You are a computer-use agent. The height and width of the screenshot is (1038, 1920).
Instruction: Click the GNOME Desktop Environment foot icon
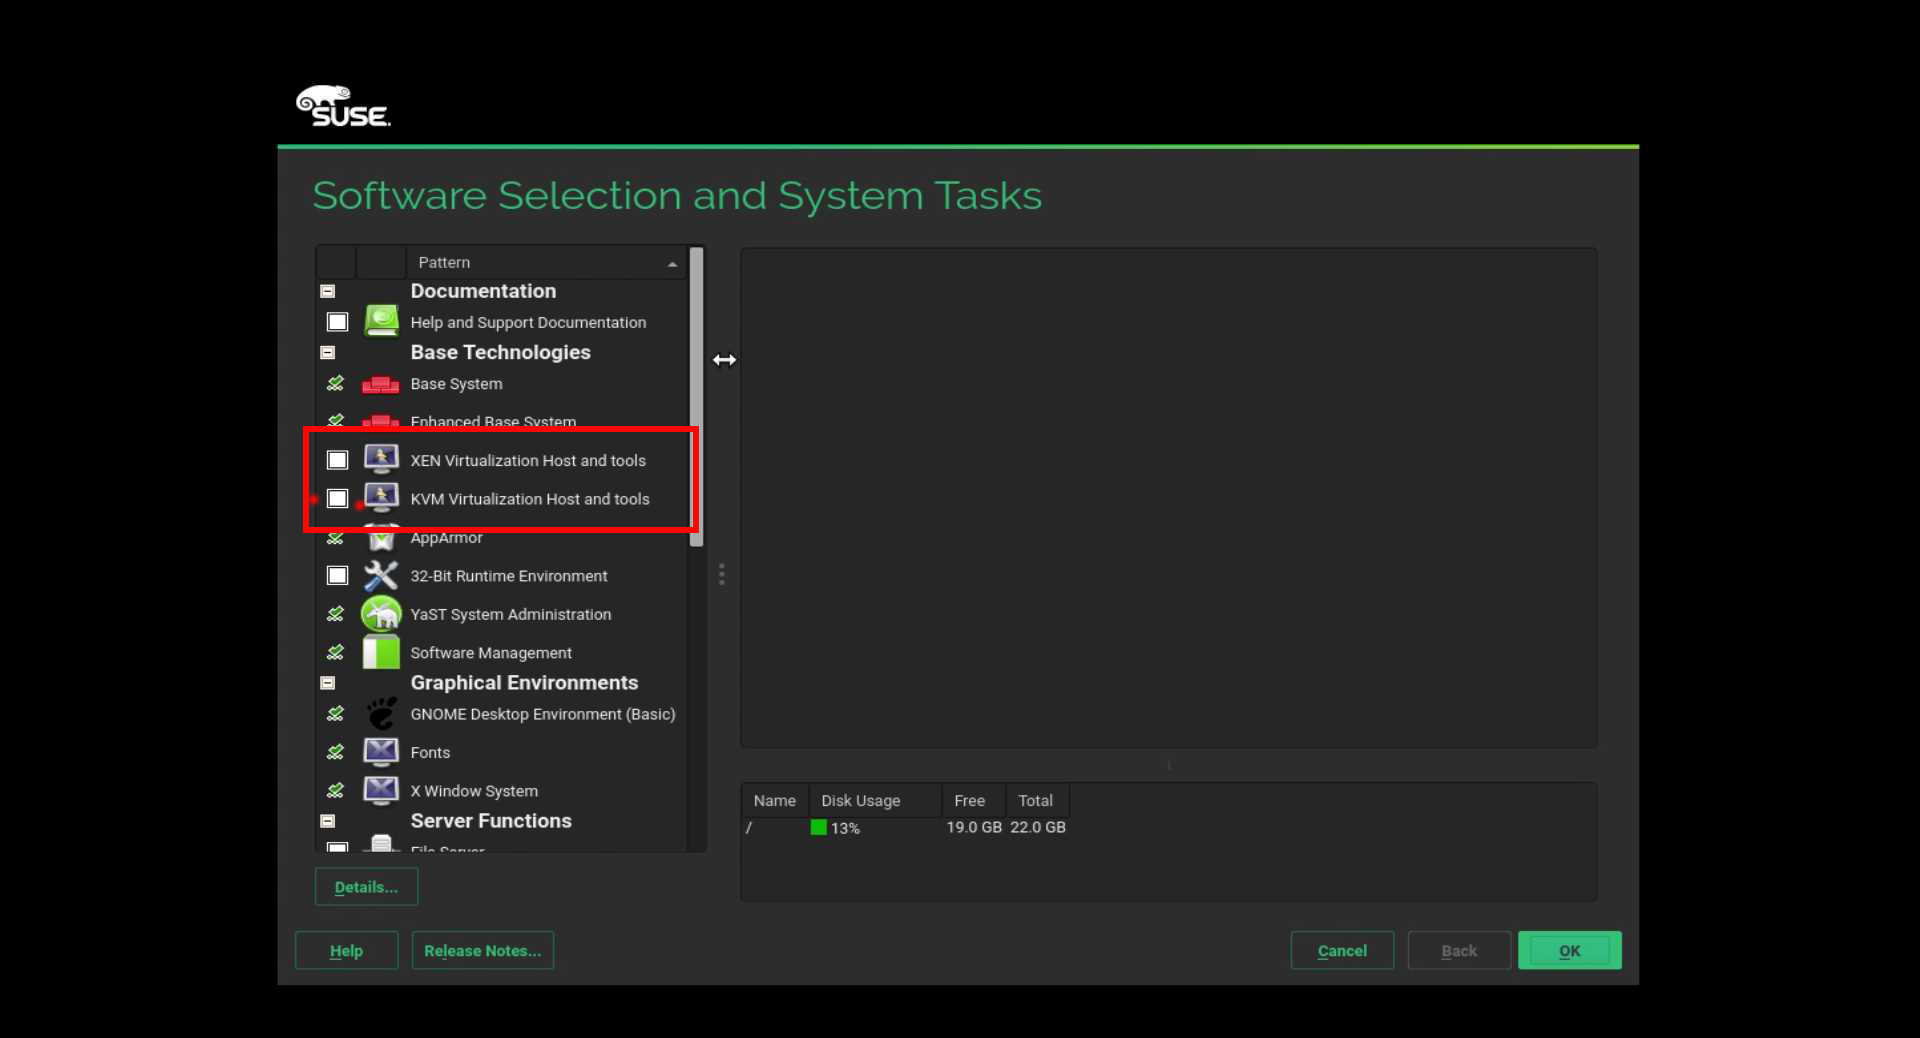point(381,714)
